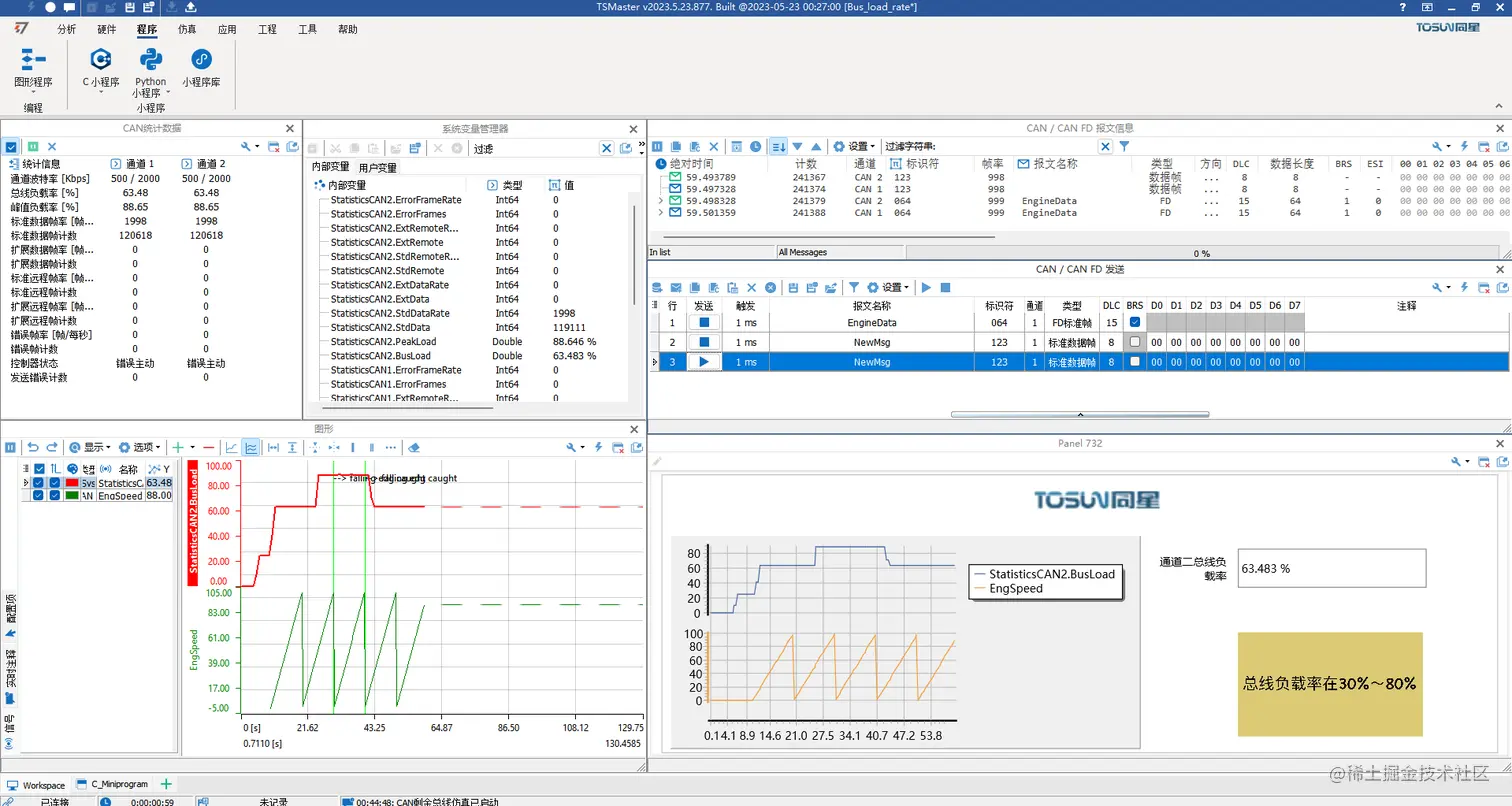Image resolution: width=1512 pixels, height=806 pixels.
Task: Add a message with envelope icon in 发送 toolbar
Action: [x=676, y=287]
